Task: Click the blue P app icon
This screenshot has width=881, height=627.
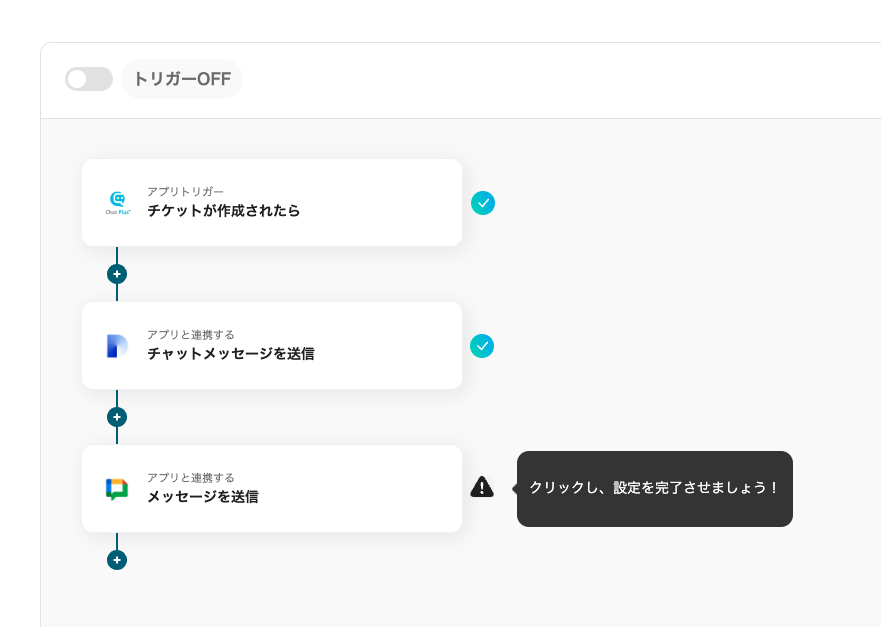Action: pos(117,346)
